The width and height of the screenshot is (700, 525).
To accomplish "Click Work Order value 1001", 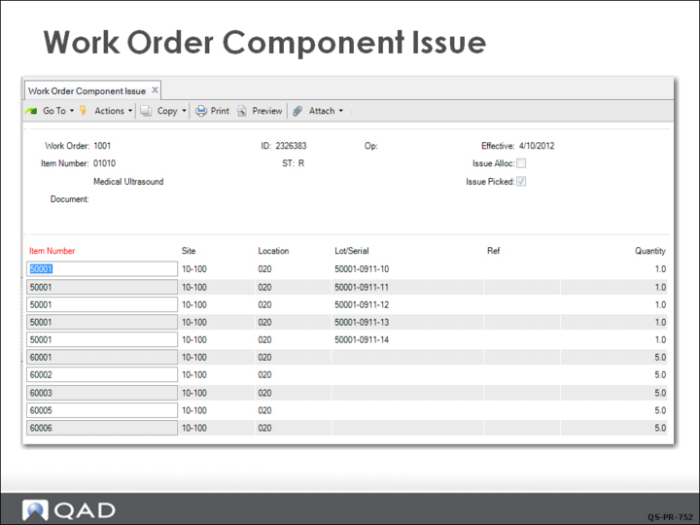I will tap(102, 146).
